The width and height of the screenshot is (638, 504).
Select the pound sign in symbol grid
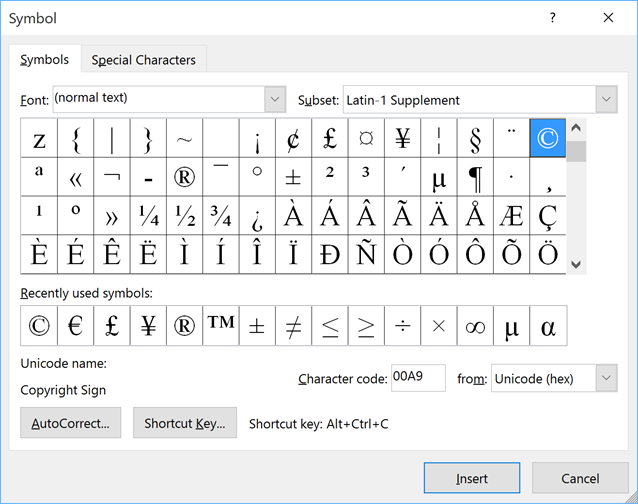click(329, 139)
